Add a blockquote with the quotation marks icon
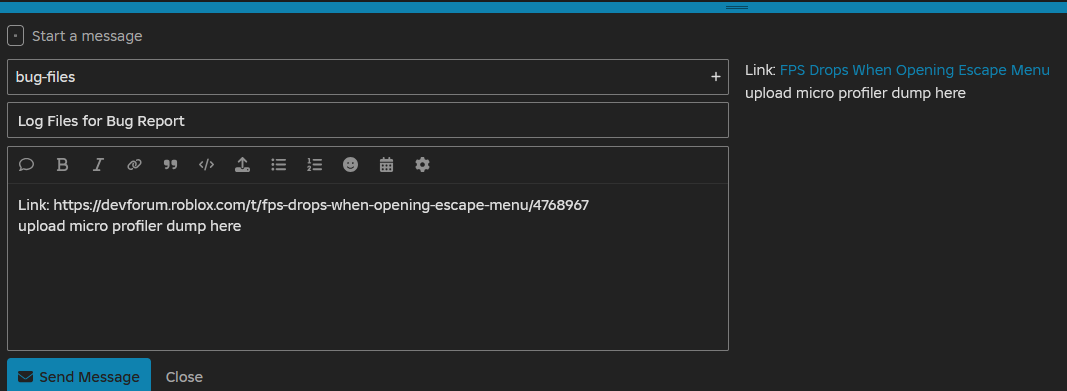The height and width of the screenshot is (391, 1067). [170, 165]
